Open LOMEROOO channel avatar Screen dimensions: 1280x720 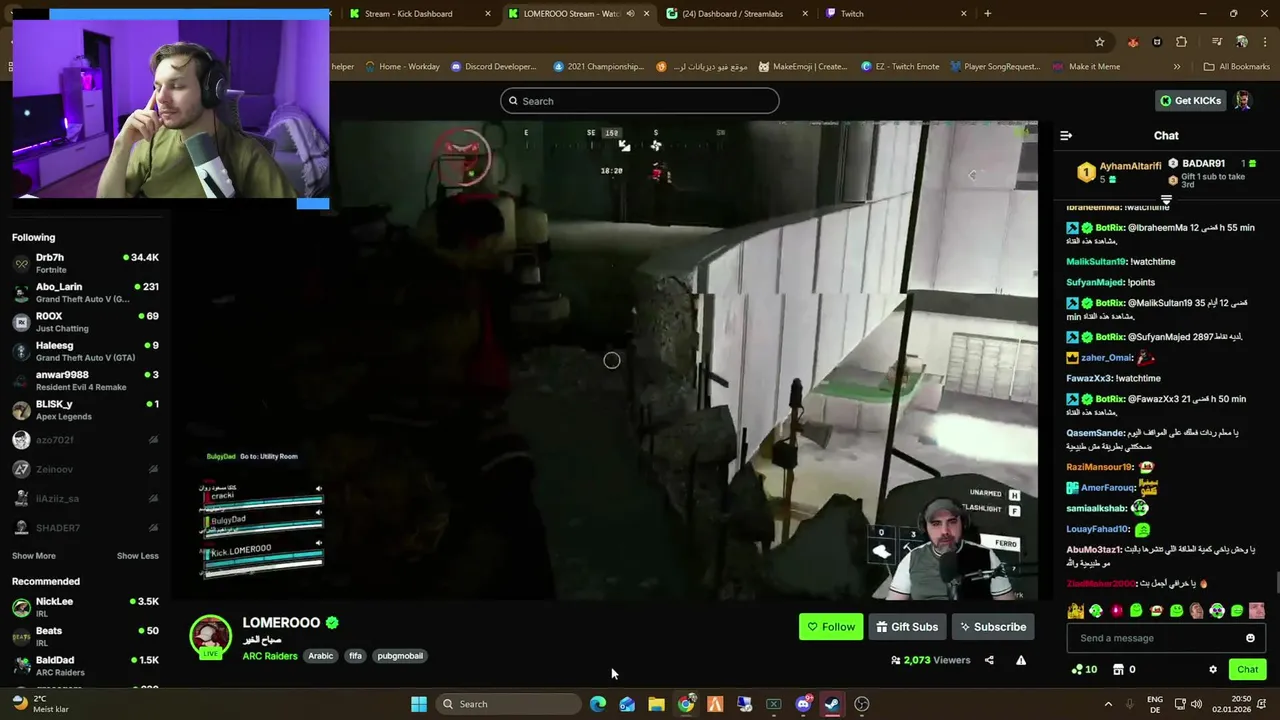pyautogui.click(x=210, y=638)
